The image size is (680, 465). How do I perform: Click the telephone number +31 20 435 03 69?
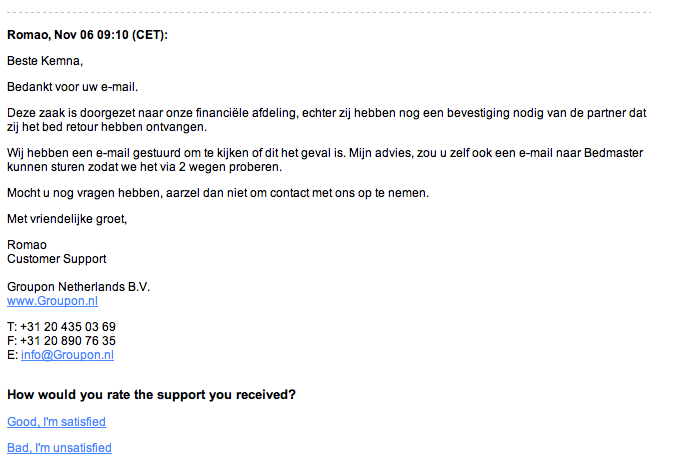pos(68,327)
